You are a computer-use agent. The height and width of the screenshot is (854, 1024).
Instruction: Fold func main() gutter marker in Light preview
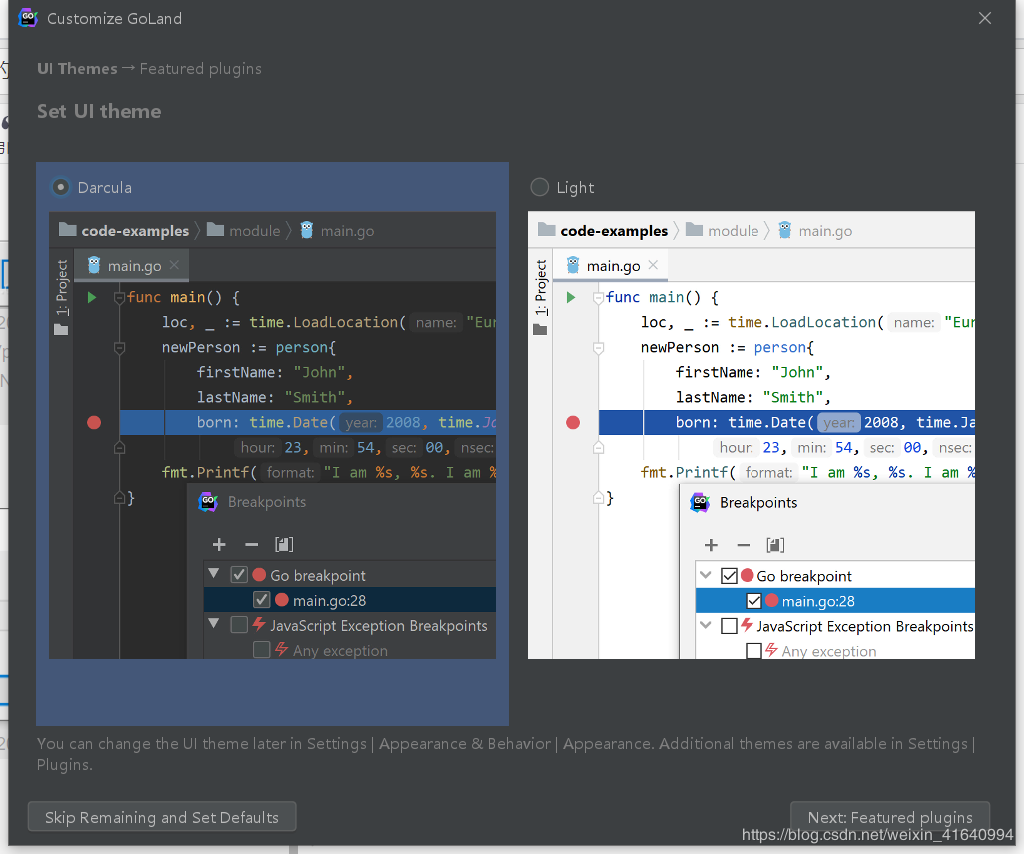click(598, 298)
